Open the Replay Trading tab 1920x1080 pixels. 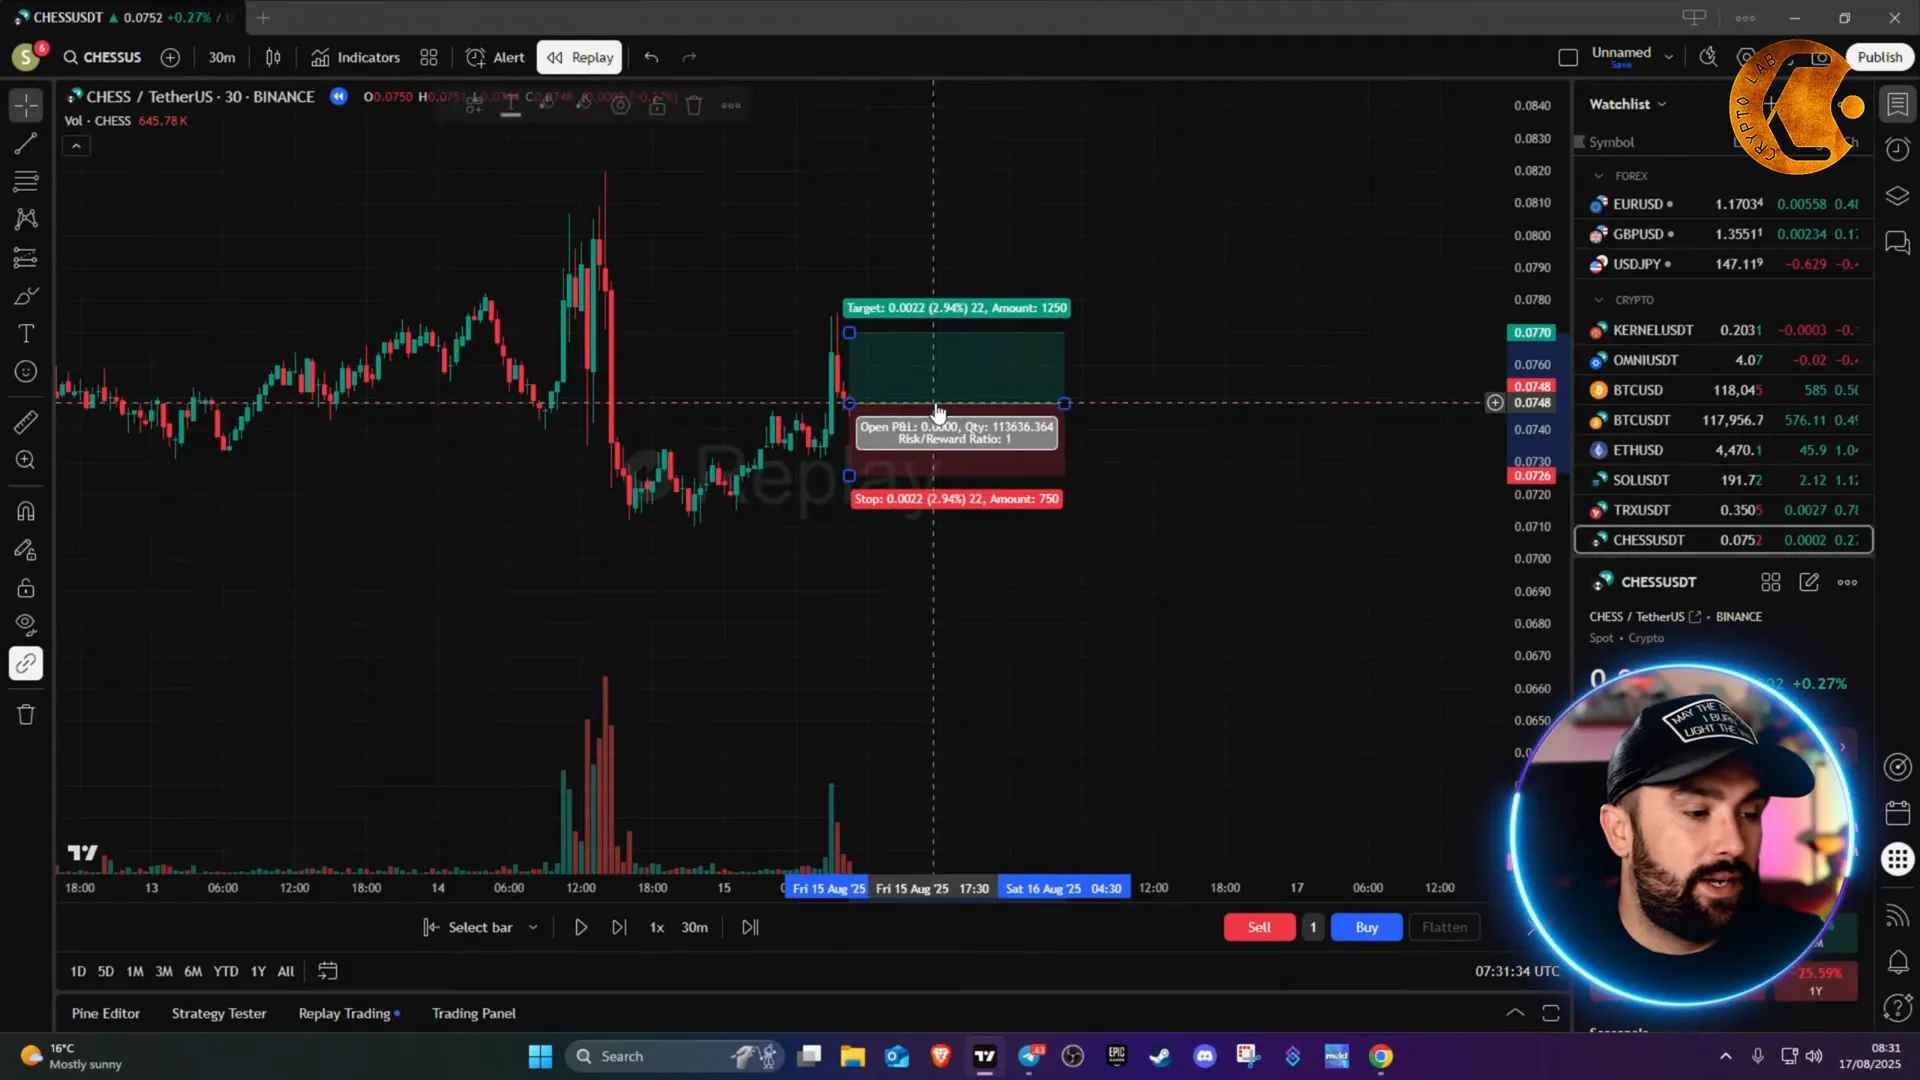coord(349,1013)
